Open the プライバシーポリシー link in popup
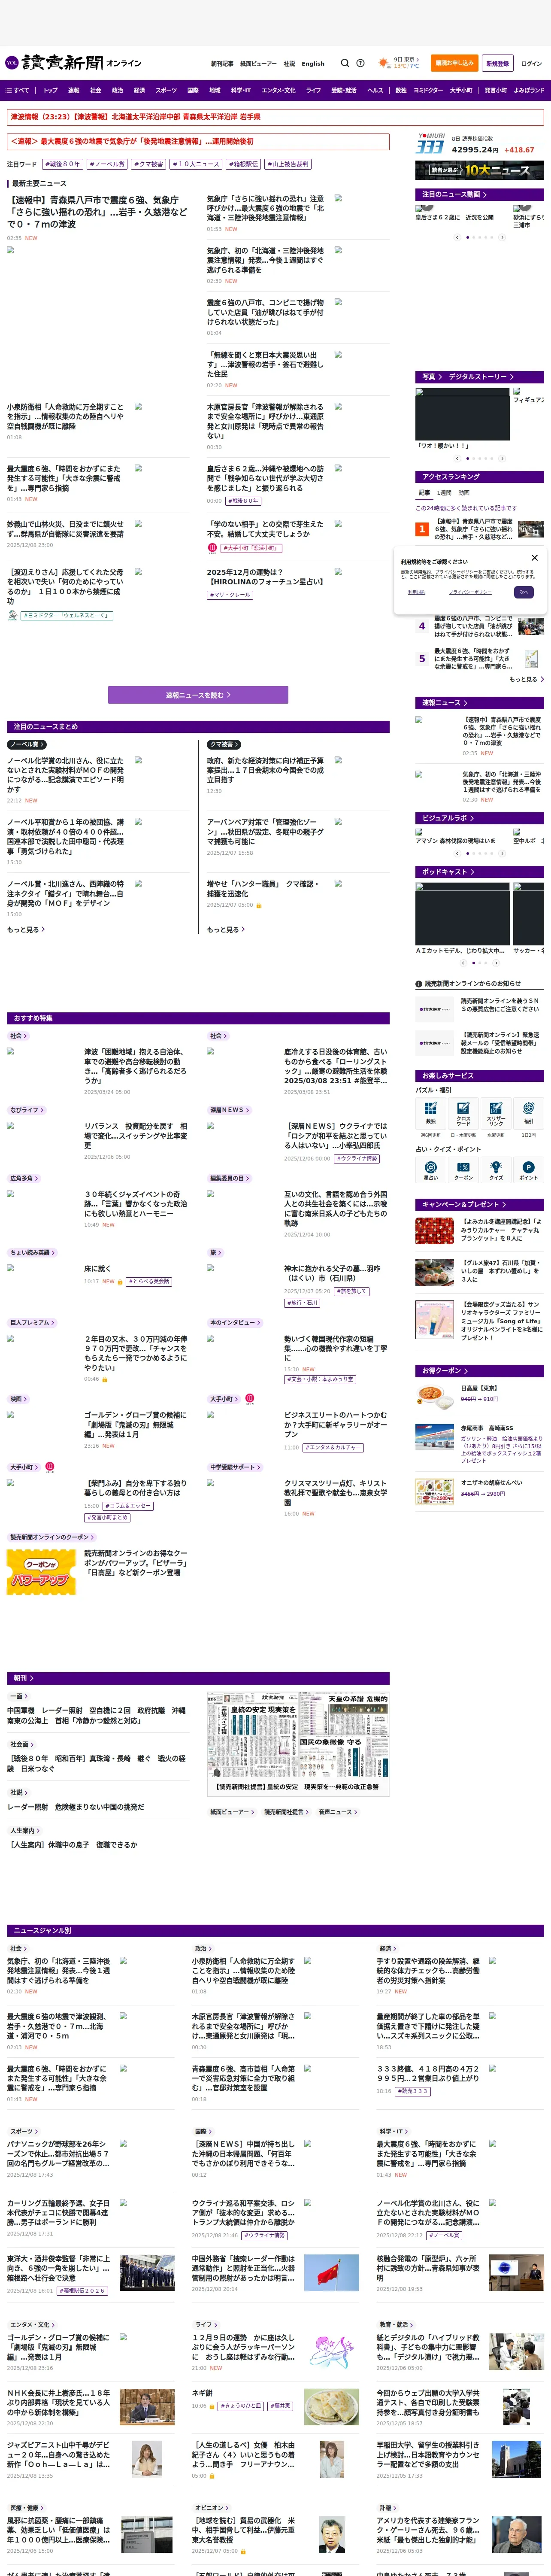This screenshot has height=2576, width=551. (x=470, y=592)
